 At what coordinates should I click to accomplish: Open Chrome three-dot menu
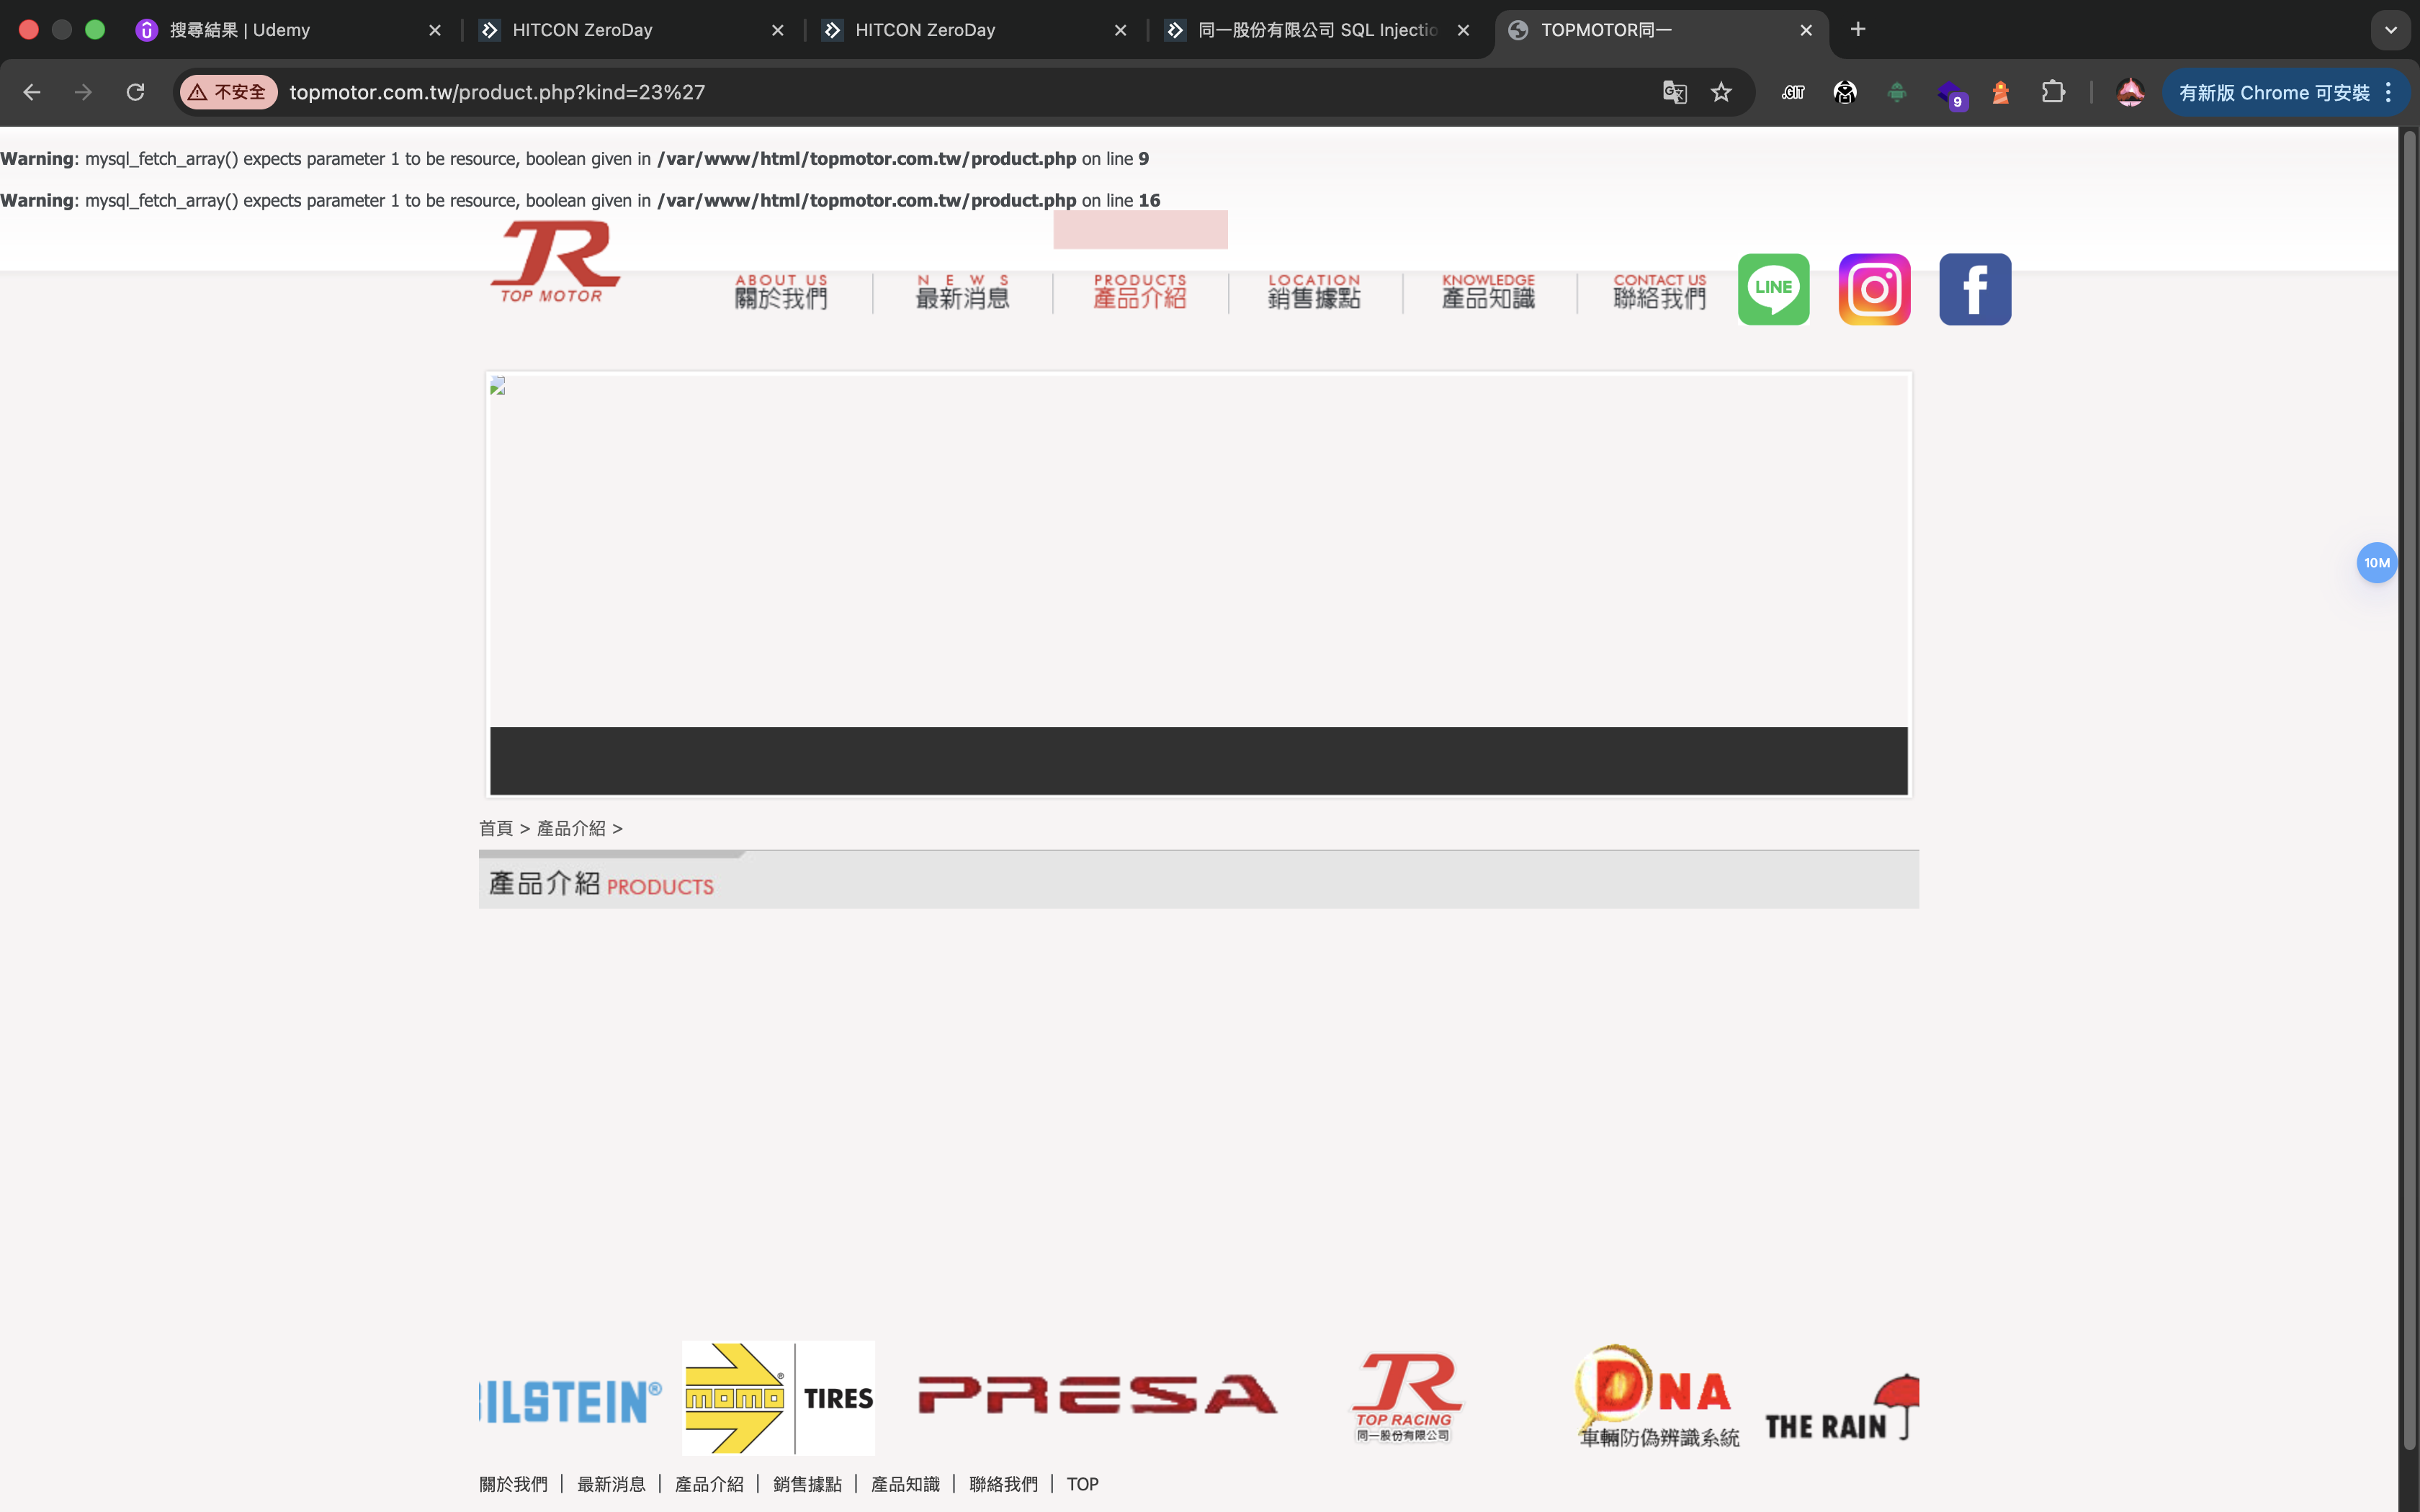coord(2389,92)
